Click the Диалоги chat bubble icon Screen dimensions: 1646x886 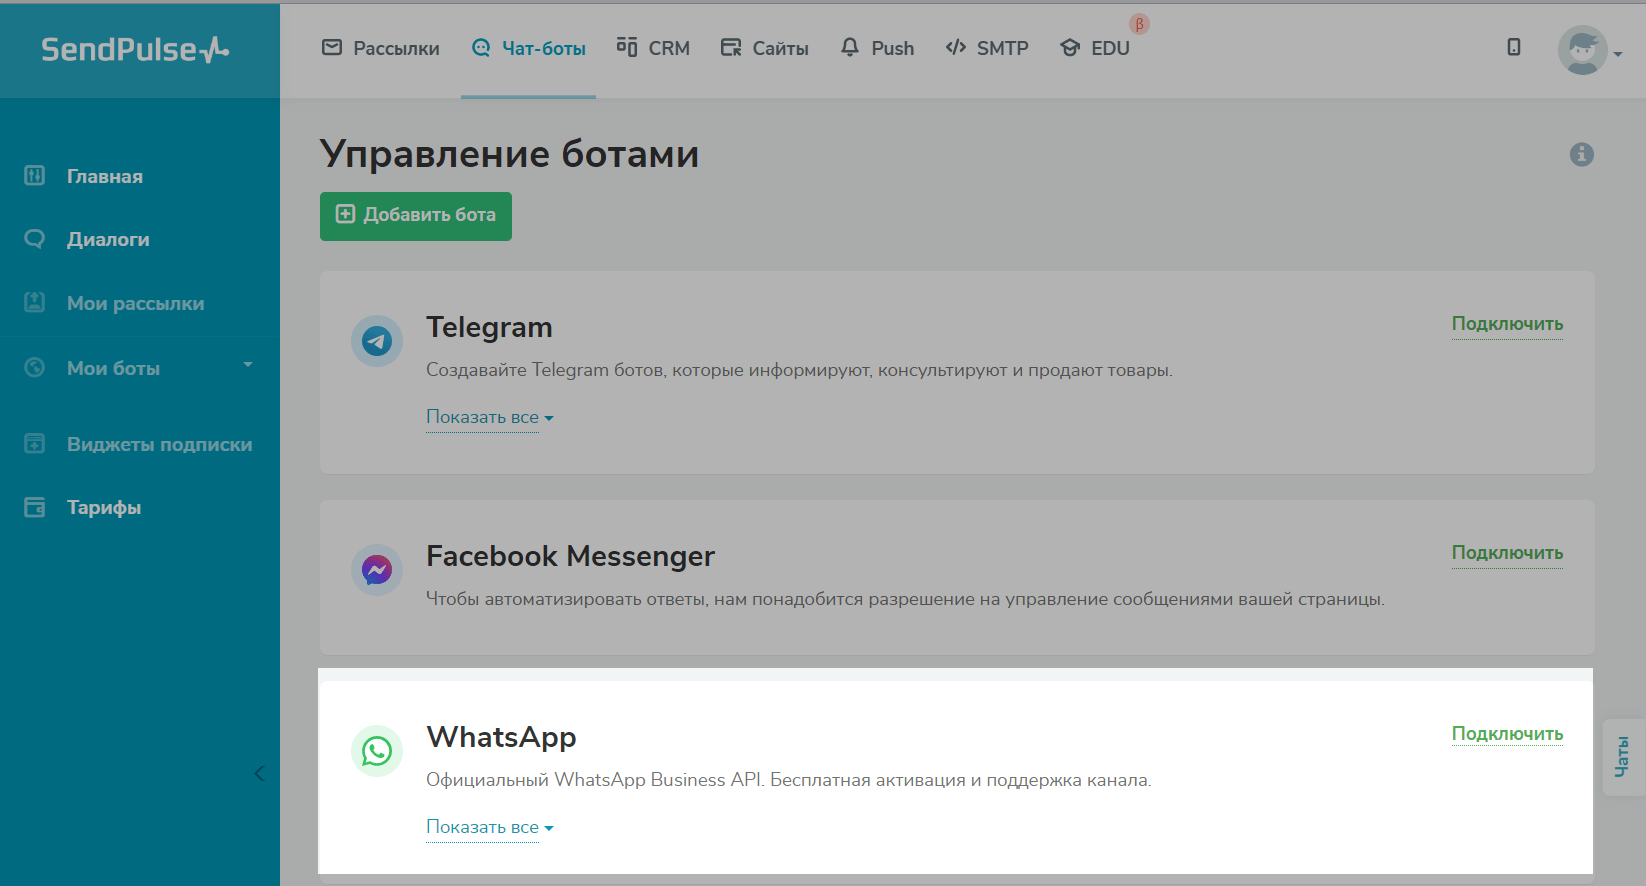[x=35, y=239]
